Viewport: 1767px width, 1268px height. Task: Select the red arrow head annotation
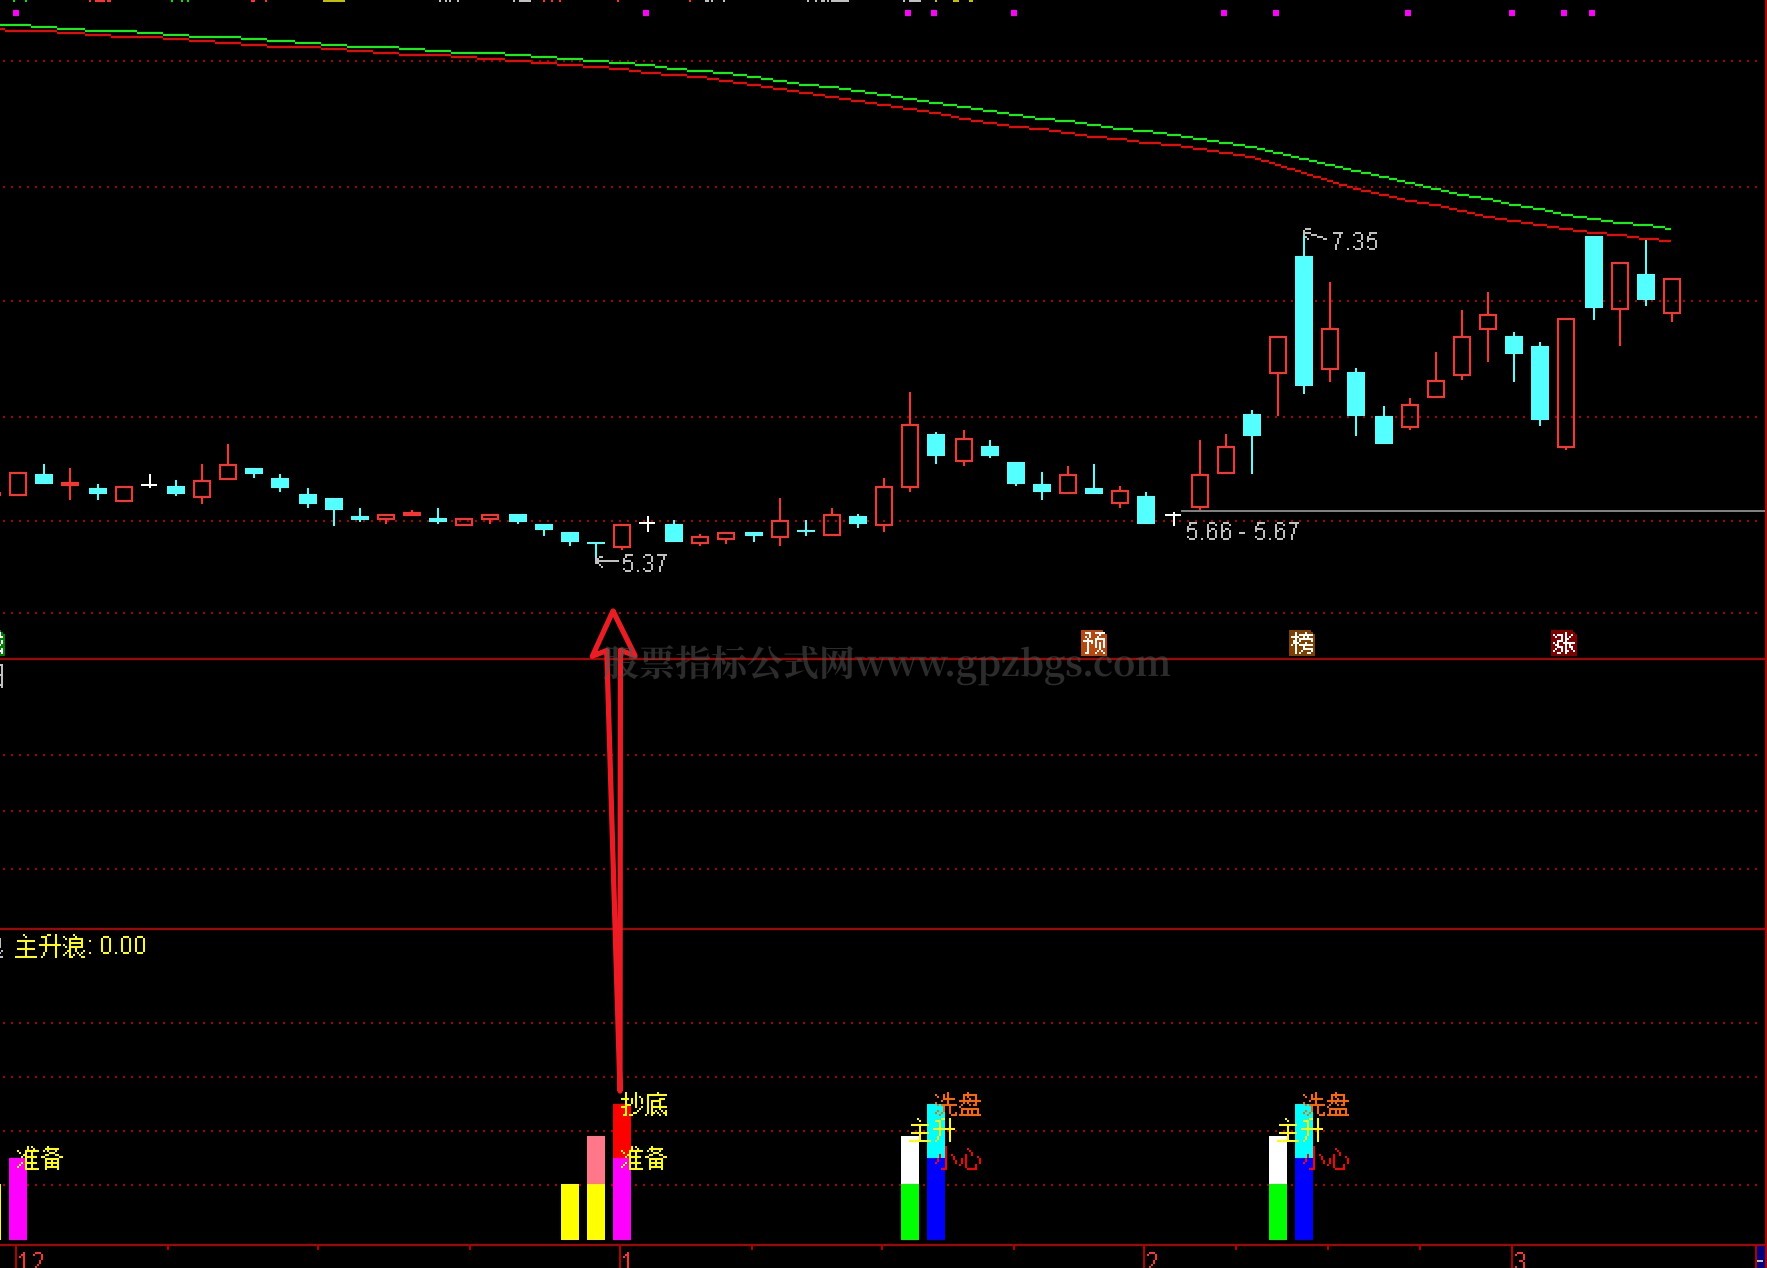pos(613,633)
